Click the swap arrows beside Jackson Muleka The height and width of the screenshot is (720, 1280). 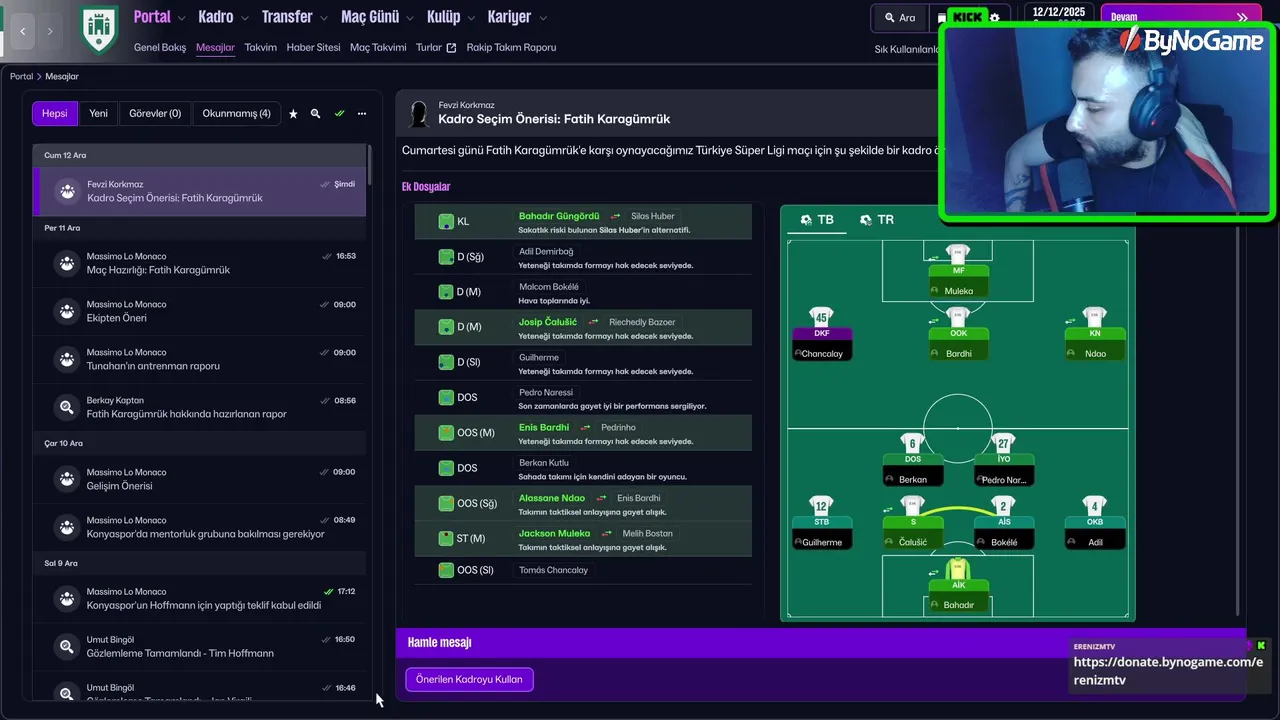(x=606, y=533)
